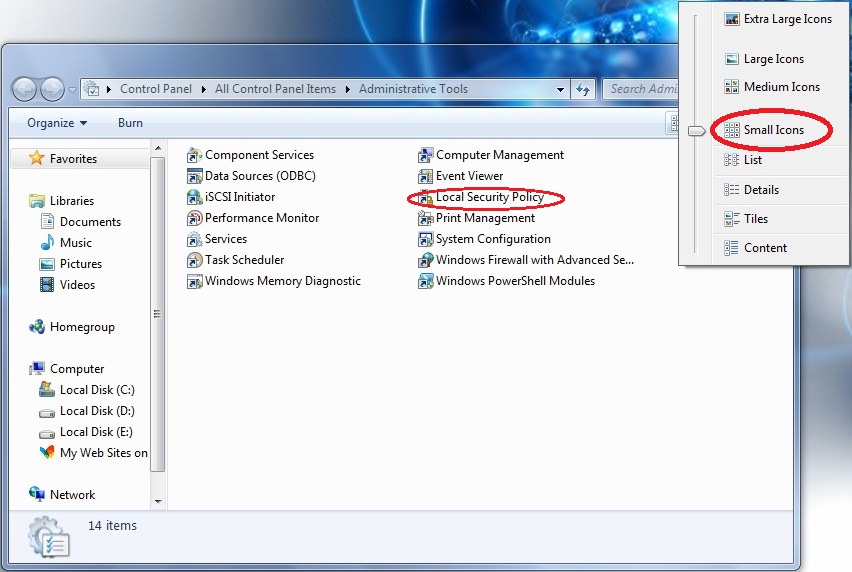The image size is (852, 572).
Task: Open the Component Services shortcut icon
Action: click(x=194, y=156)
